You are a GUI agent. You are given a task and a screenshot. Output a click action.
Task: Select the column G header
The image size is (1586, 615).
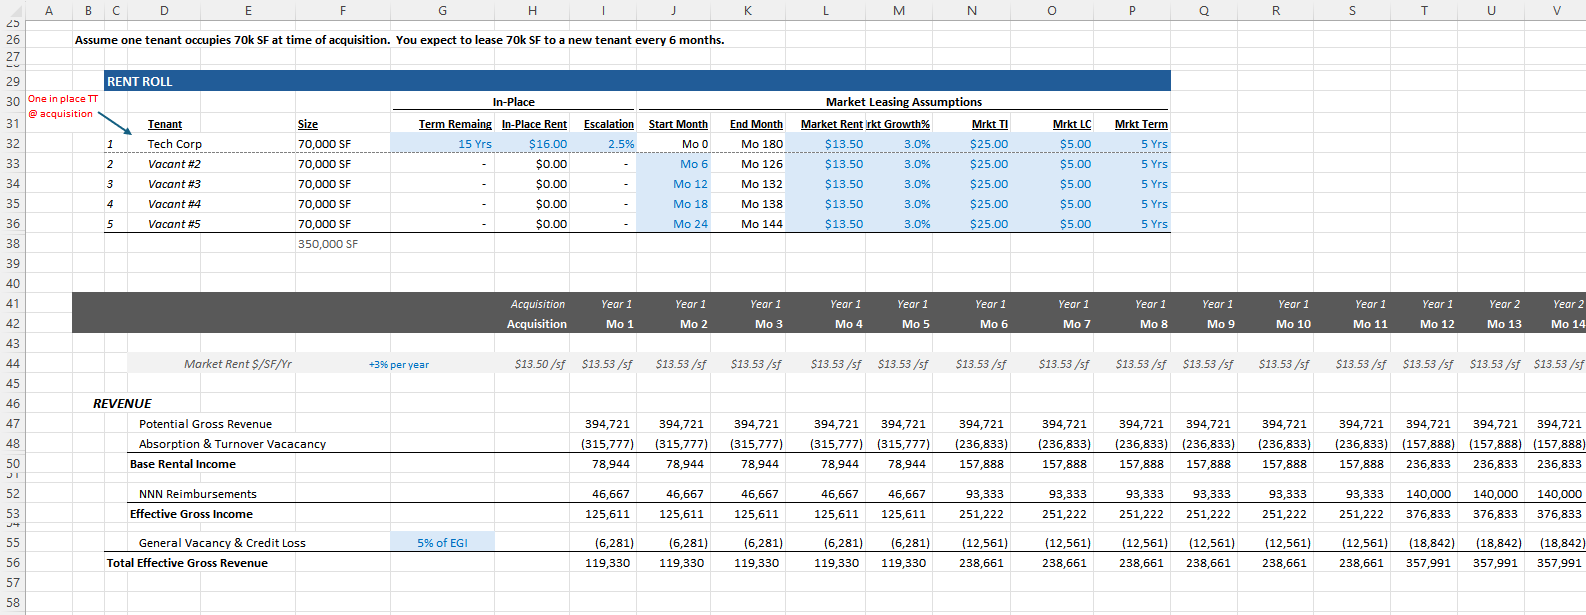tap(442, 10)
